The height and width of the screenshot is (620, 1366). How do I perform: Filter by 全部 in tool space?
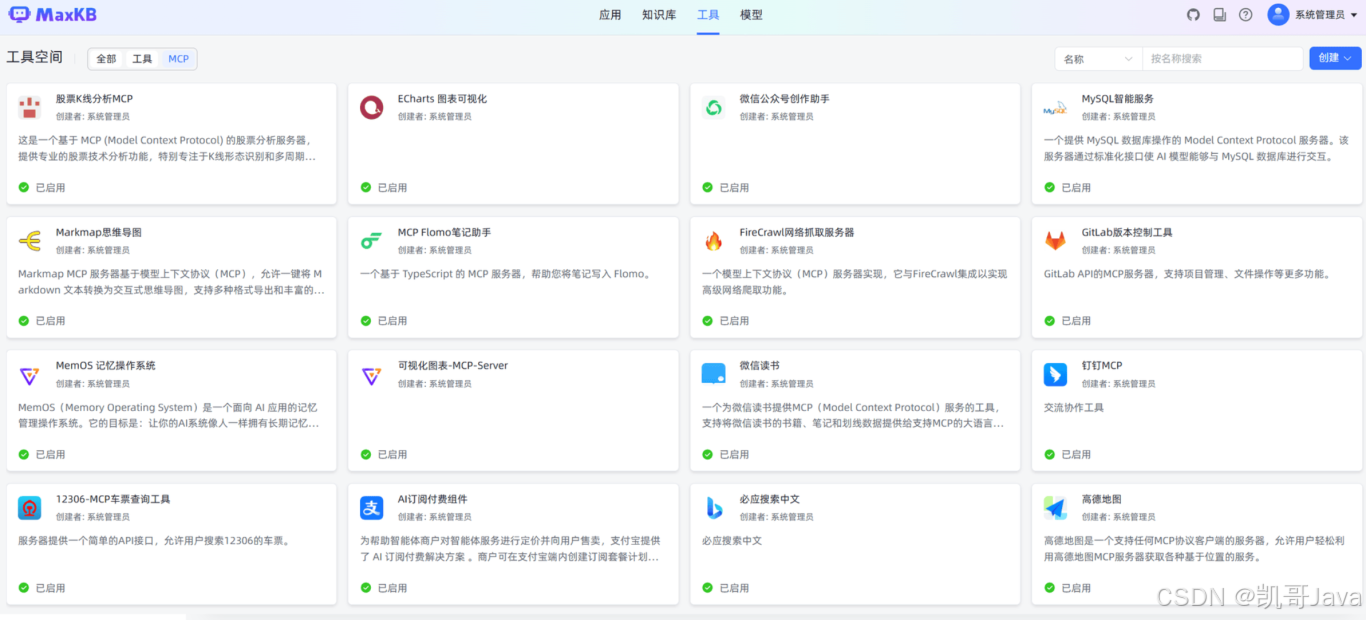106,59
